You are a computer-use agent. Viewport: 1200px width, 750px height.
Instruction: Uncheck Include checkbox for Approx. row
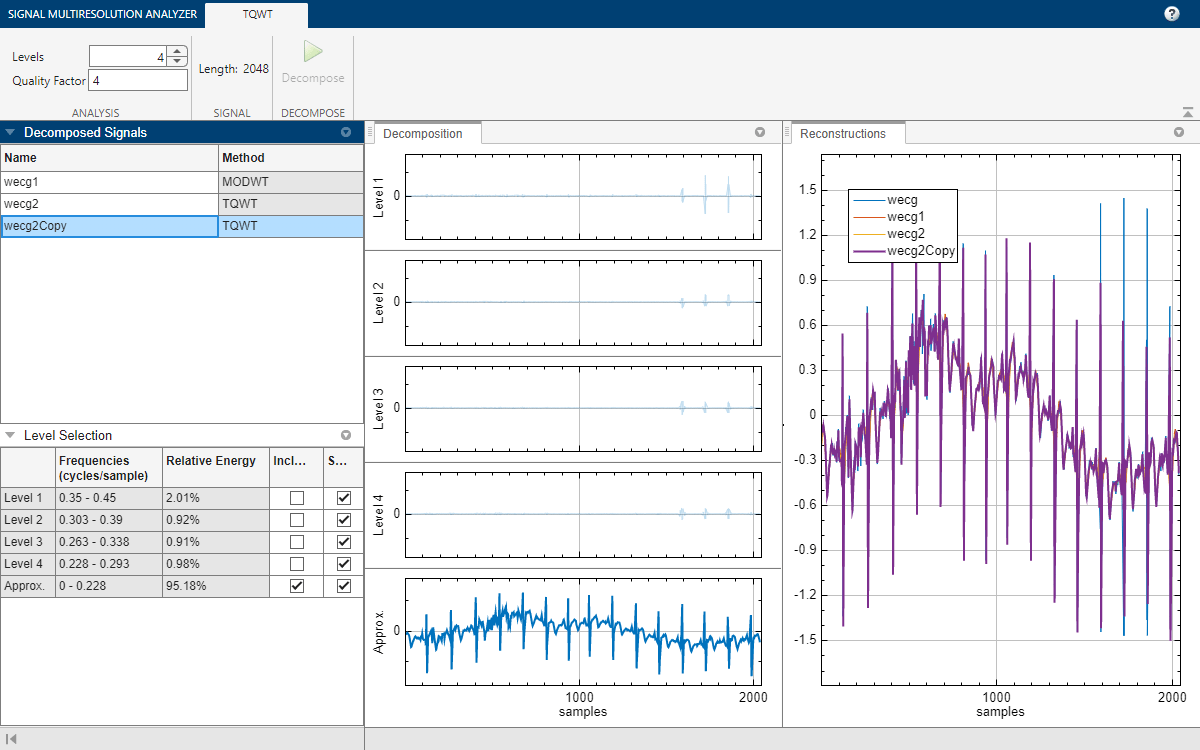point(296,586)
